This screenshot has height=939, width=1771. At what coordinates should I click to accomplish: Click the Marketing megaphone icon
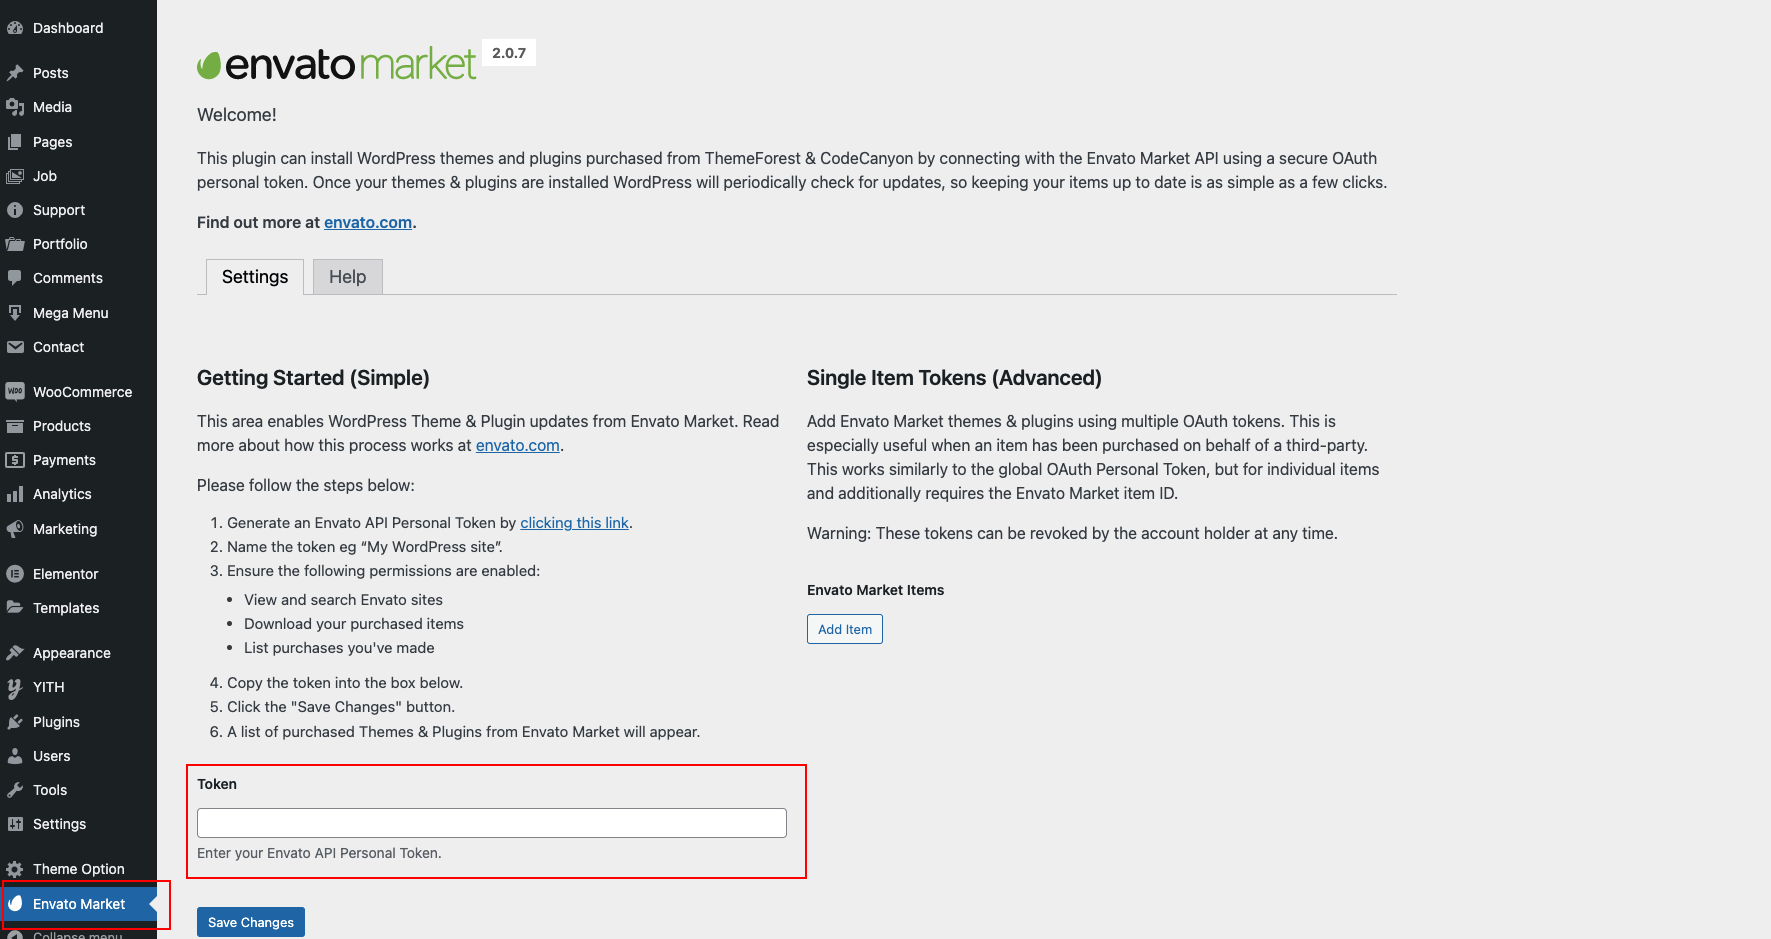(15, 529)
